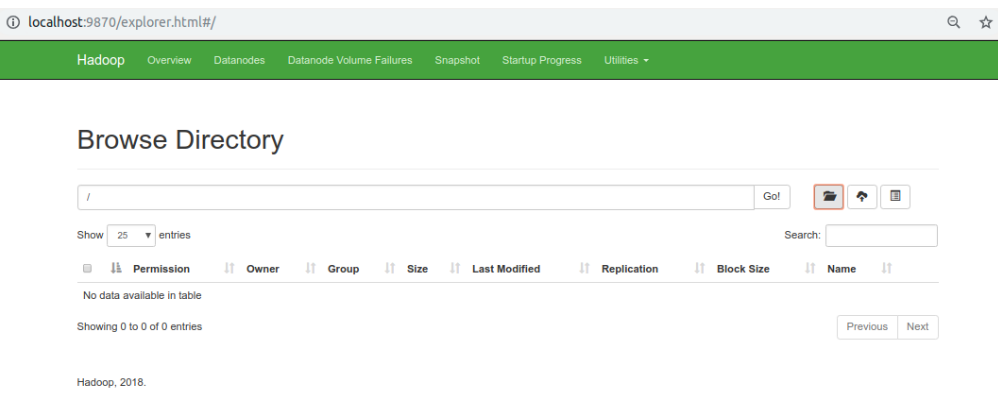Open the Show entries count dropdown

(x=131, y=235)
